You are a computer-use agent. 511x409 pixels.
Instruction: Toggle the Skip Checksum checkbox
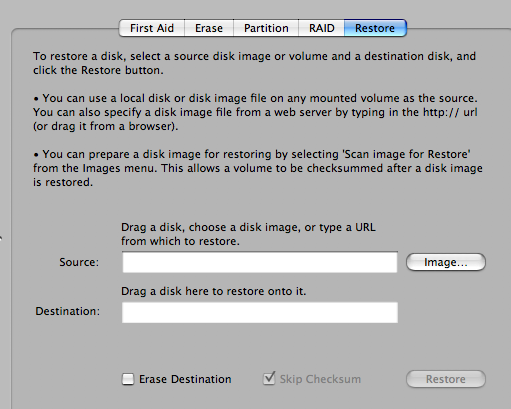(269, 378)
